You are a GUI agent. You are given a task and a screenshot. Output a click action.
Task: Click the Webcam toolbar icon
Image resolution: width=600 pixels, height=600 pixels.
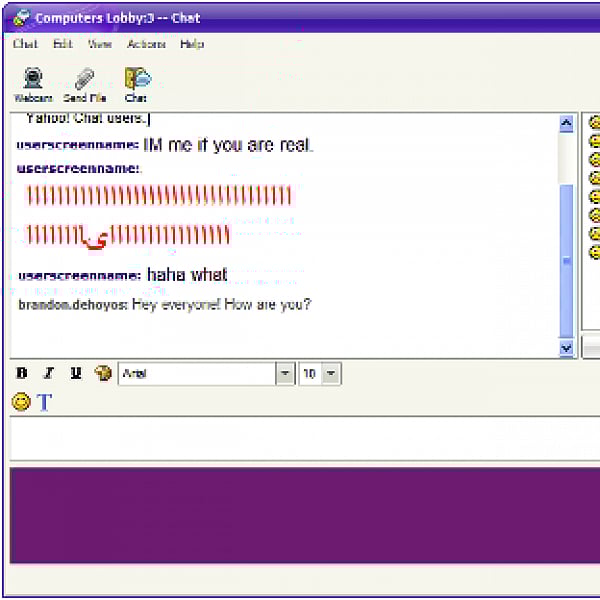click(x=32, y=79)
